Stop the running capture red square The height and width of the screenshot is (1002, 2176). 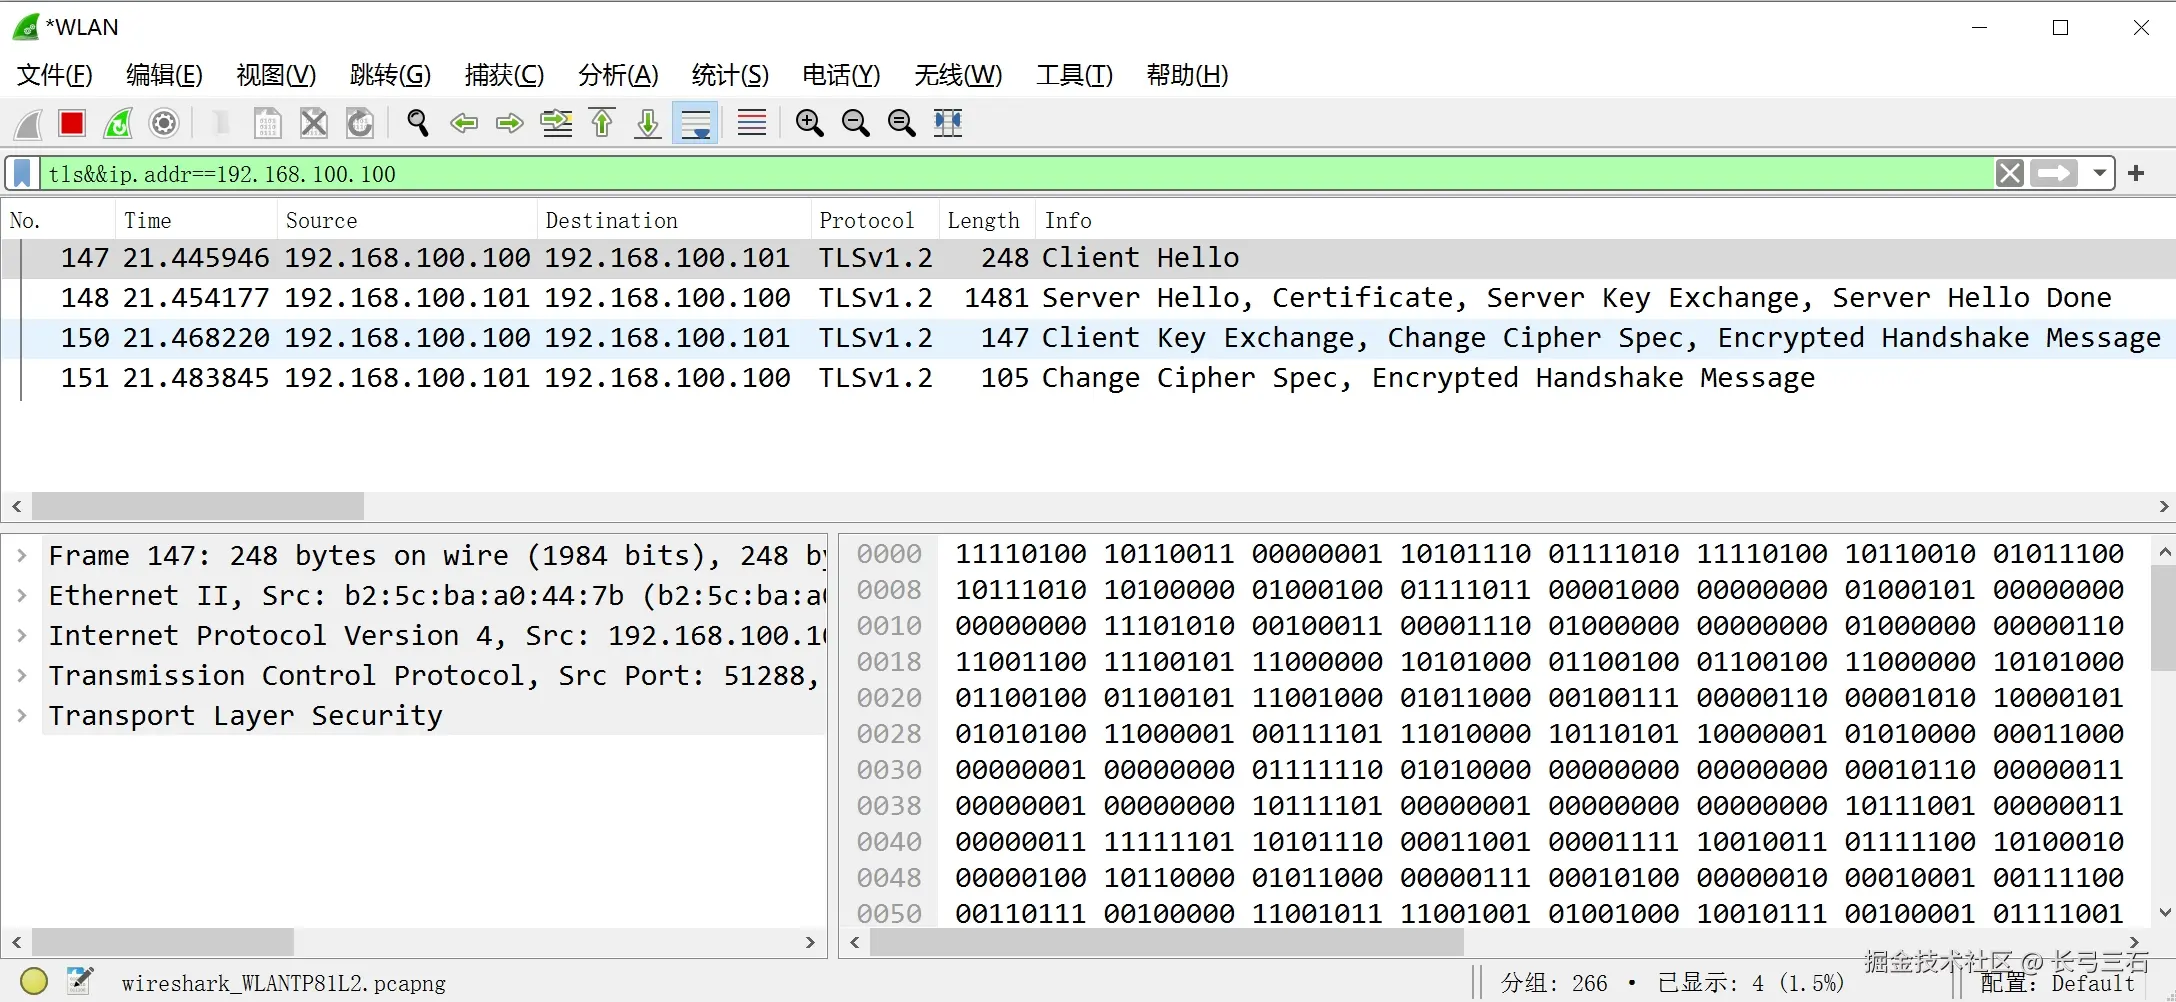(x=72, y=123)
